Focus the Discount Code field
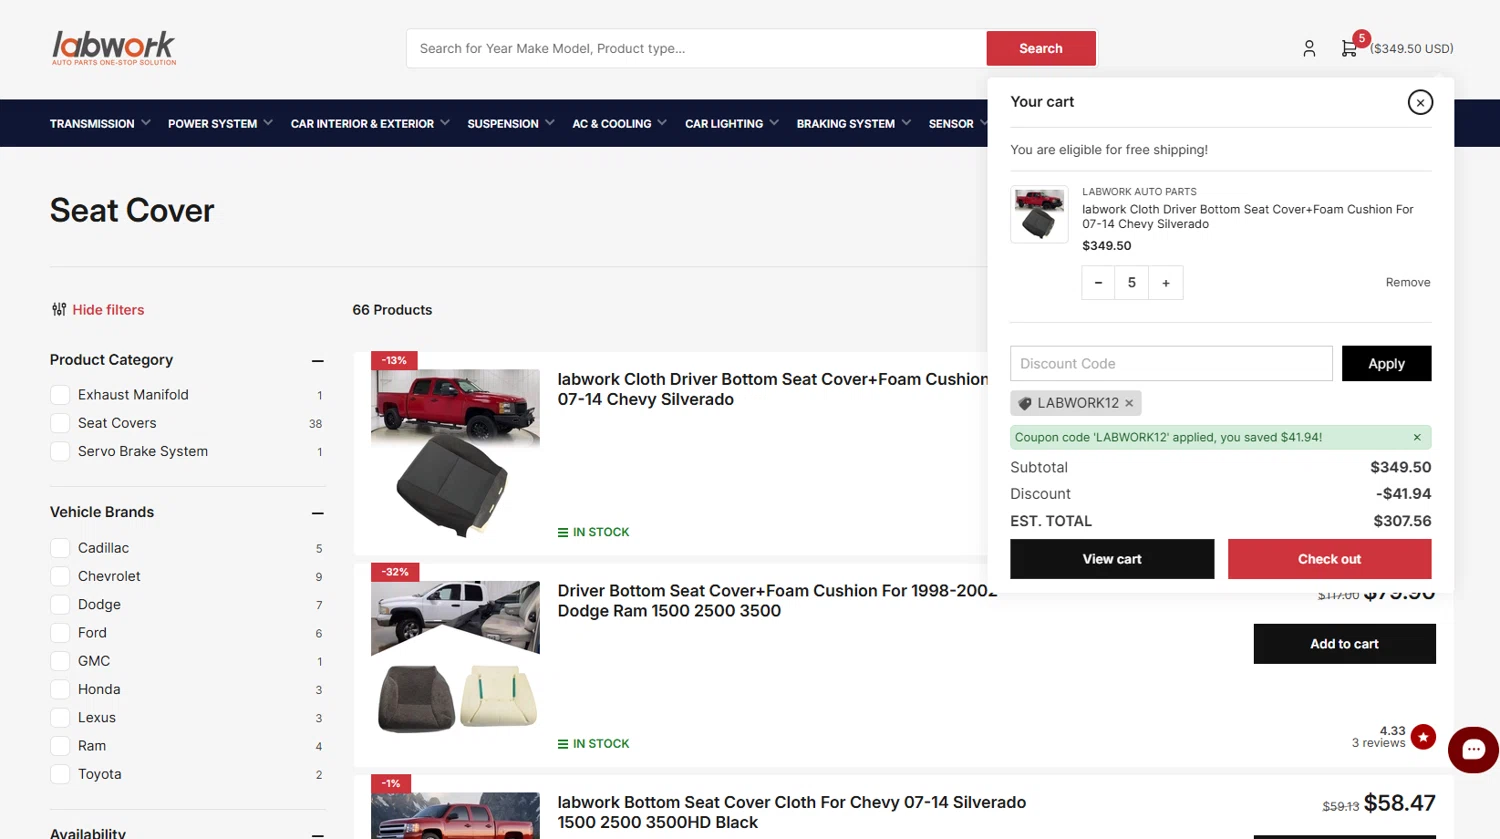This screenshot has width=1500, height=839. (x=1171, y=364)
